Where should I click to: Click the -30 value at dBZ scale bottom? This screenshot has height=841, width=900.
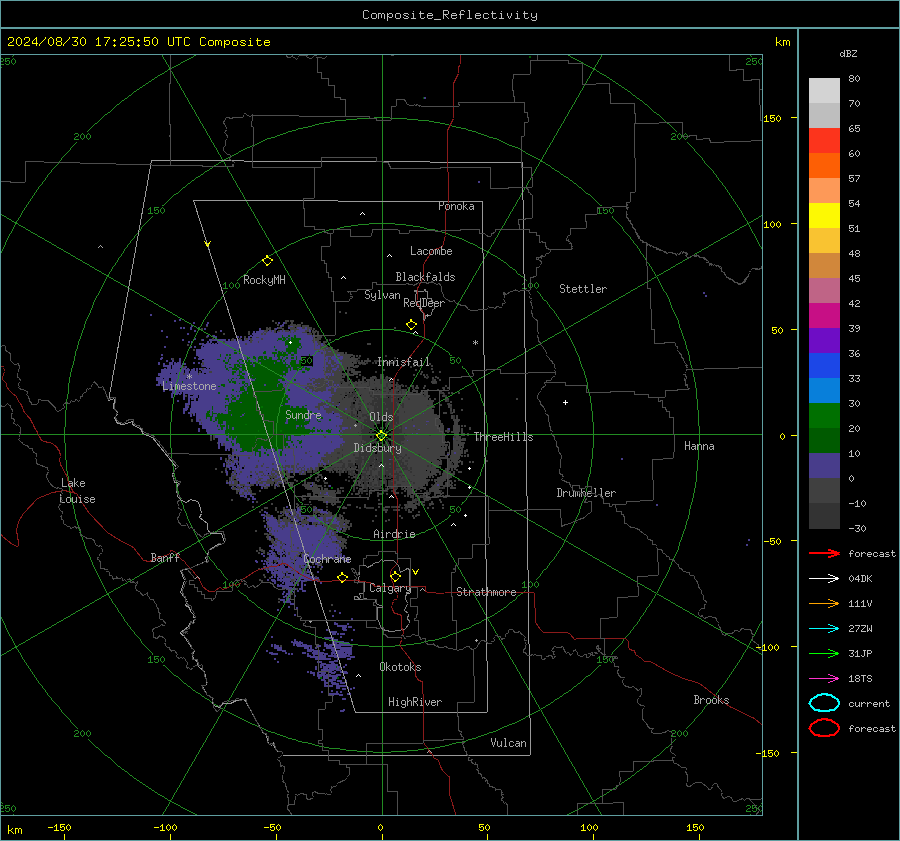[x=857, y=528]
